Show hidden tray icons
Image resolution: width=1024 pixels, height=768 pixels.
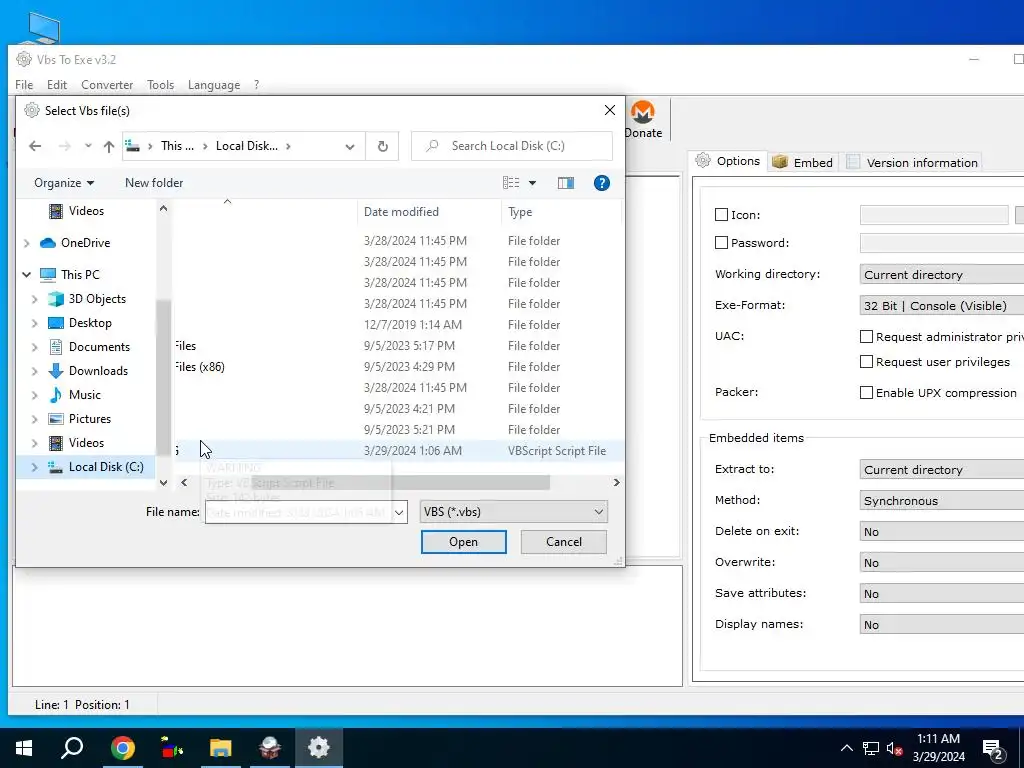pyautogui.click(x=846, y=748)
